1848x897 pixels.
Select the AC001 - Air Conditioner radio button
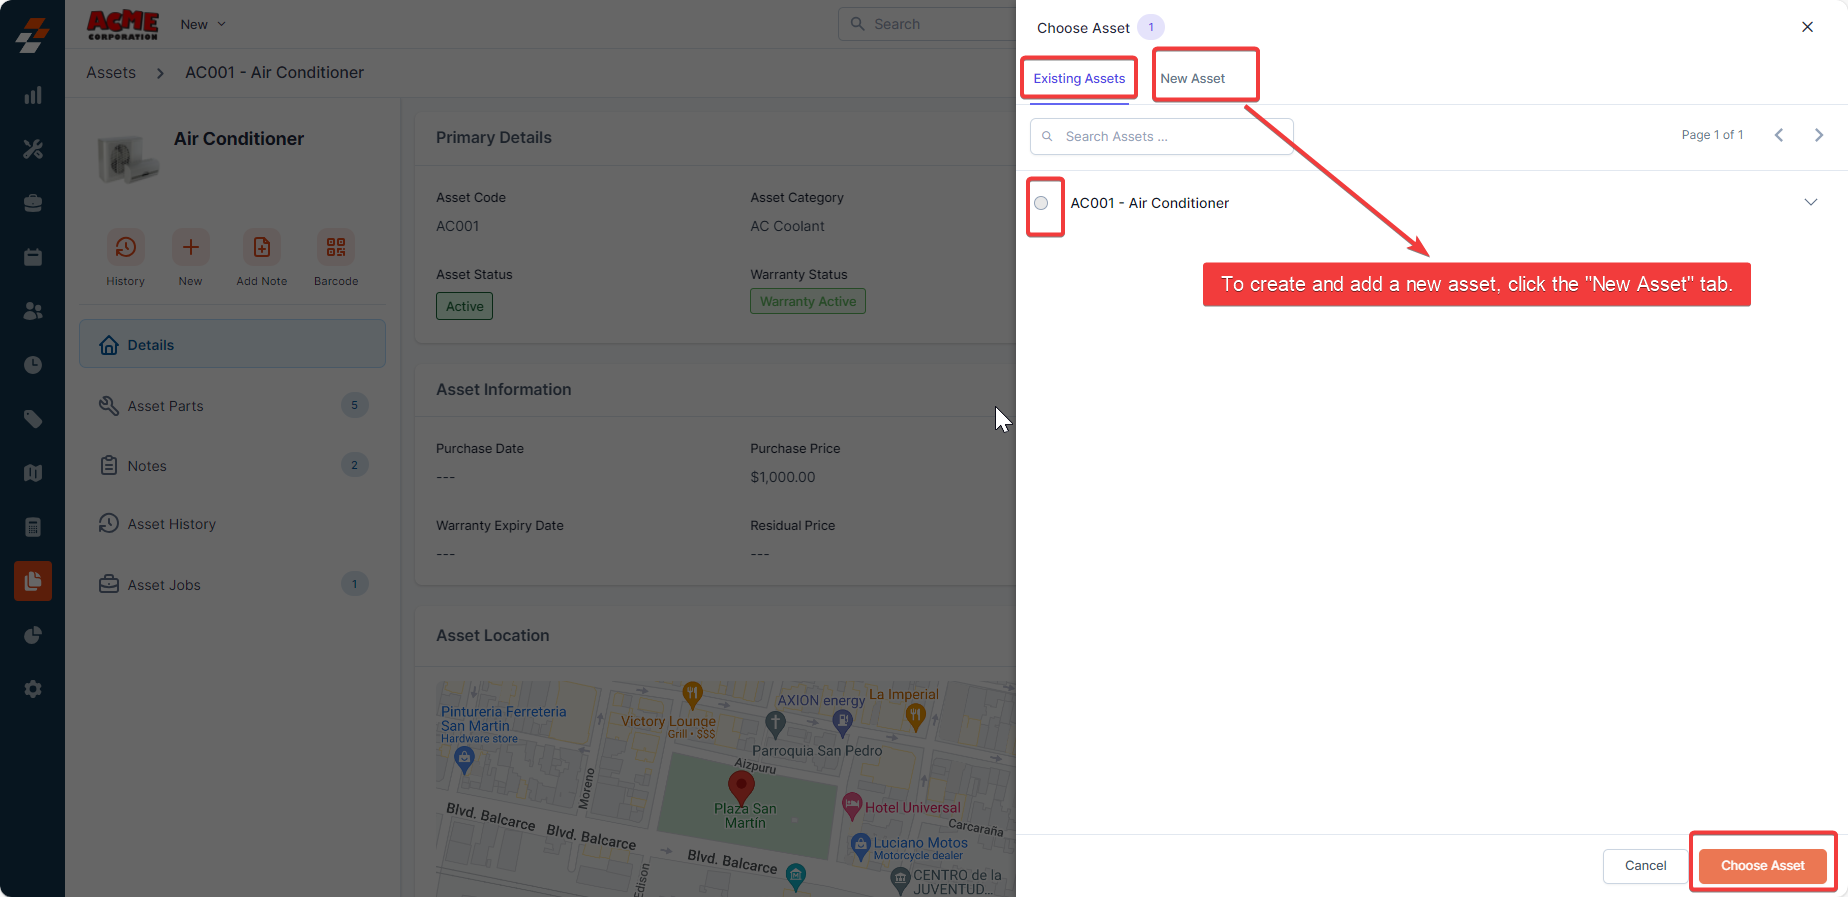(1041, 203)
